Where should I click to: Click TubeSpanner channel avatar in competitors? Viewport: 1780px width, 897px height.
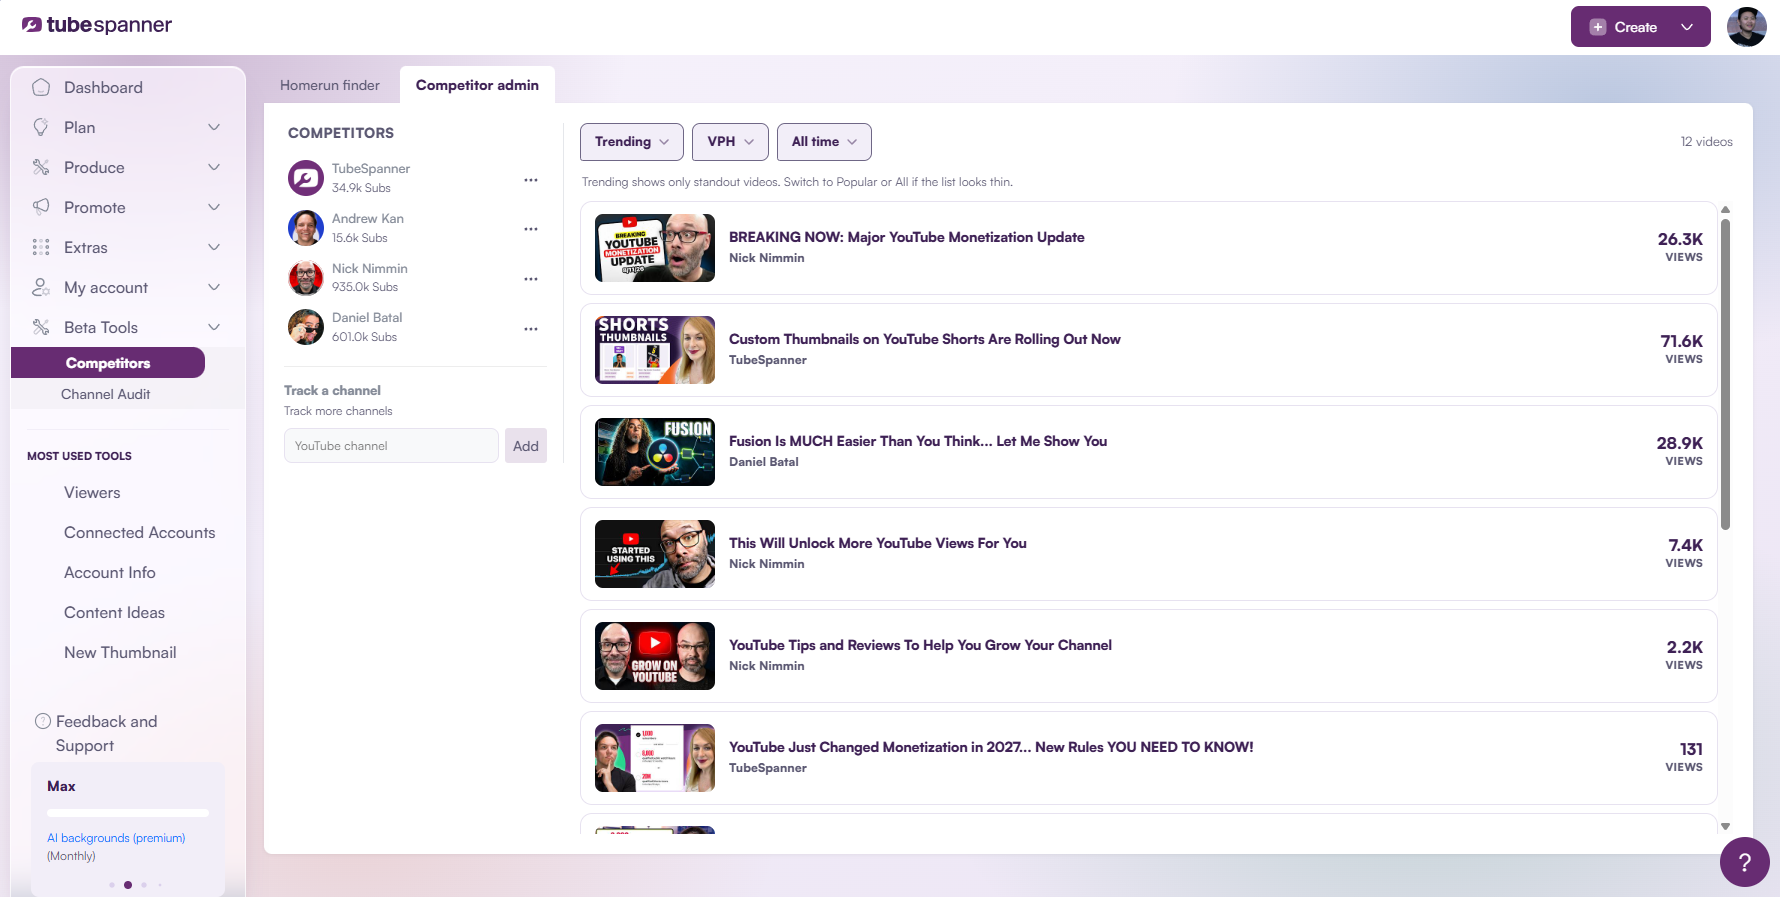306,178
